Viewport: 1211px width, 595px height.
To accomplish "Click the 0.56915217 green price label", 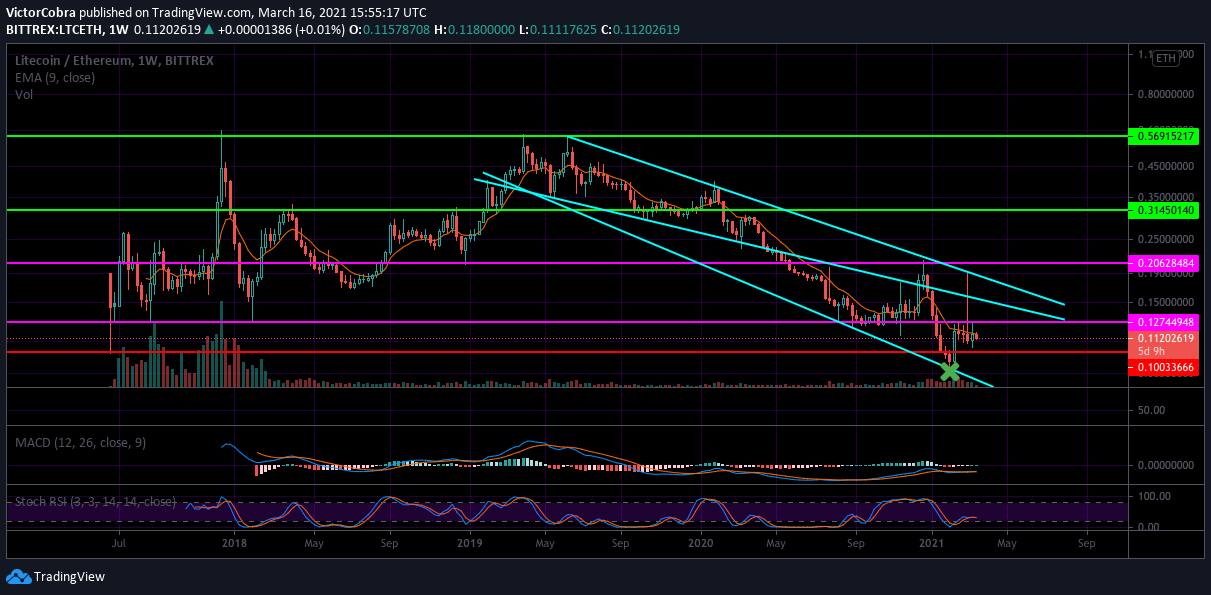I will pyautogui.click(x=1164, y=135).
